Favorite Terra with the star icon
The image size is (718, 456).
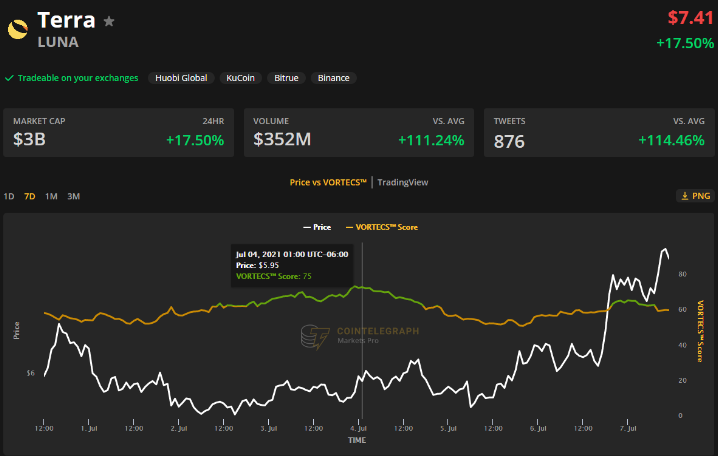(109, 21)
